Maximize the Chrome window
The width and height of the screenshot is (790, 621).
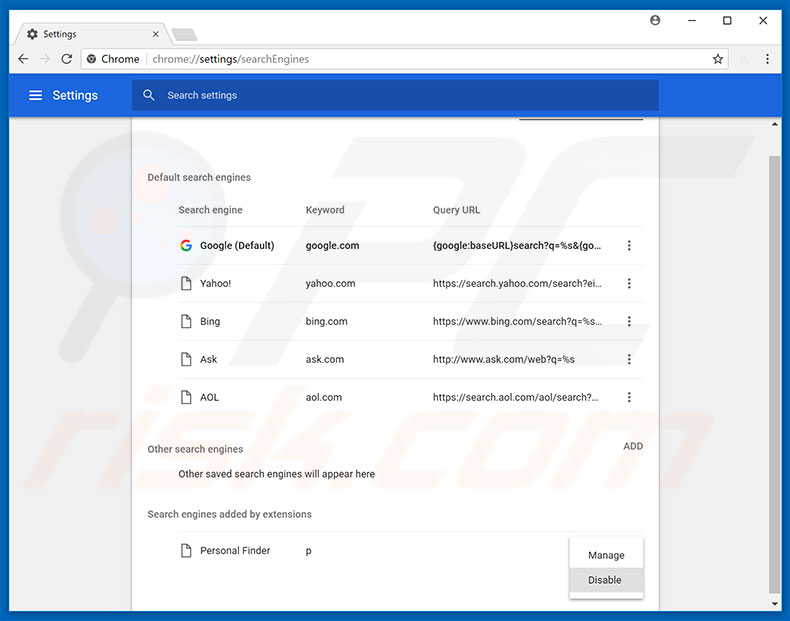pyautogui.click(x=727, y=20)
